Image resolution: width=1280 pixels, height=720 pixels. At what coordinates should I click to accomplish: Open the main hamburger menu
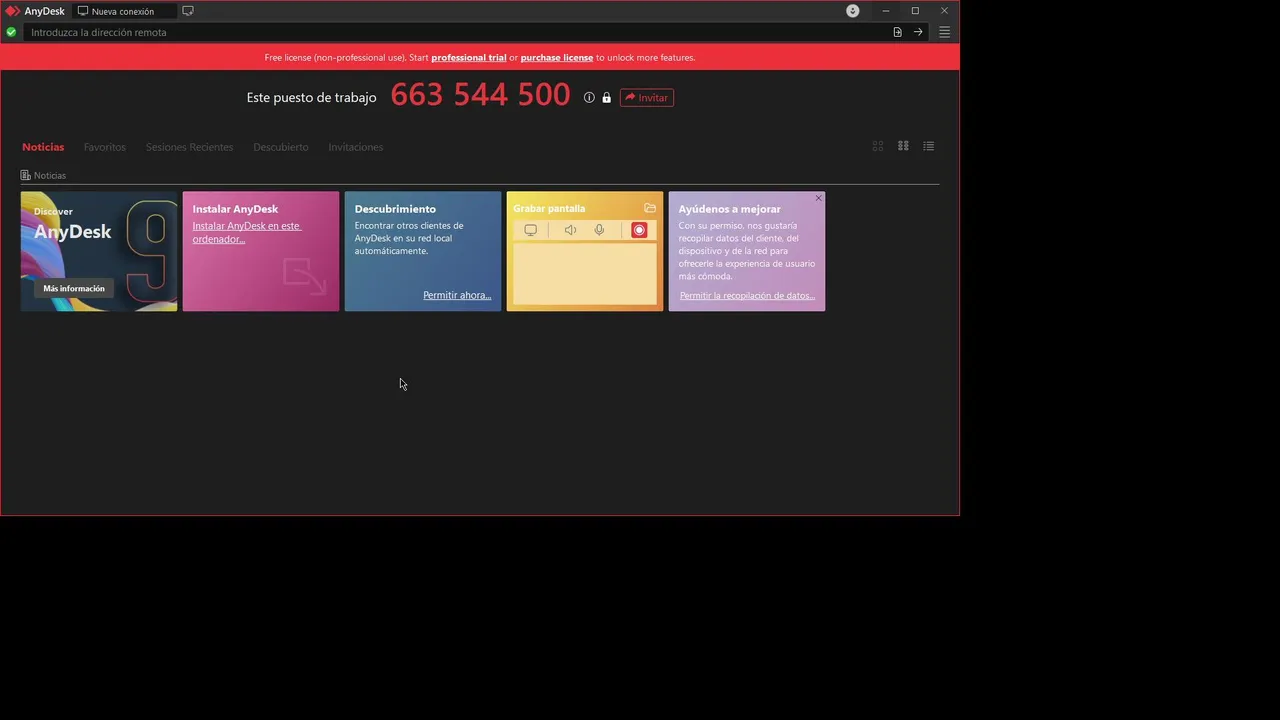(944, 32)
